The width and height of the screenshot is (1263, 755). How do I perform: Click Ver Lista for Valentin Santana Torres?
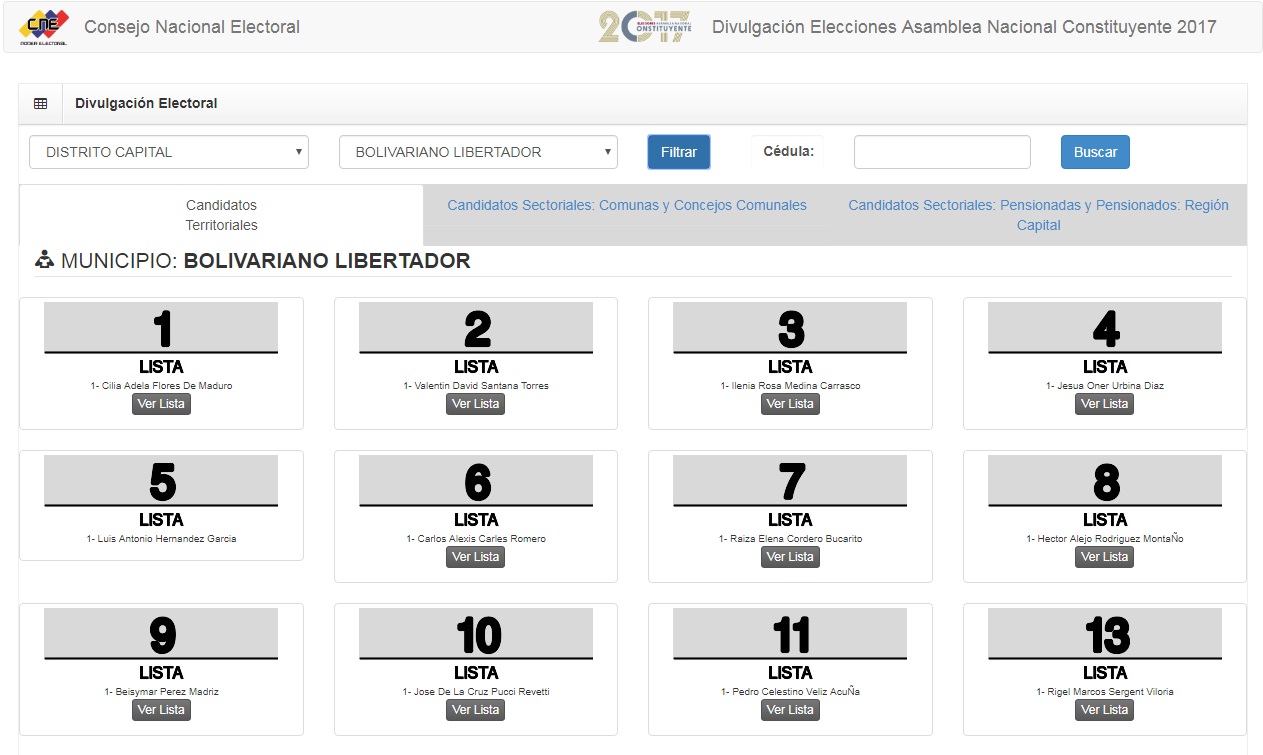(x=475, y=404)
